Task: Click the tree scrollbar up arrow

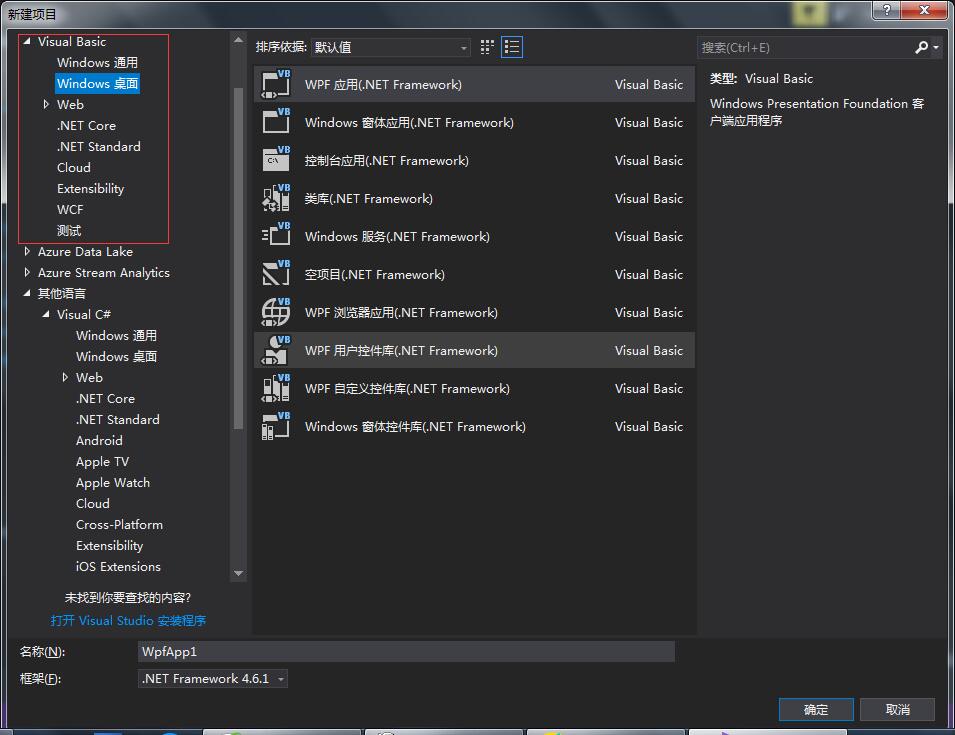Action: pyautogui.click(x=238, y=40)
